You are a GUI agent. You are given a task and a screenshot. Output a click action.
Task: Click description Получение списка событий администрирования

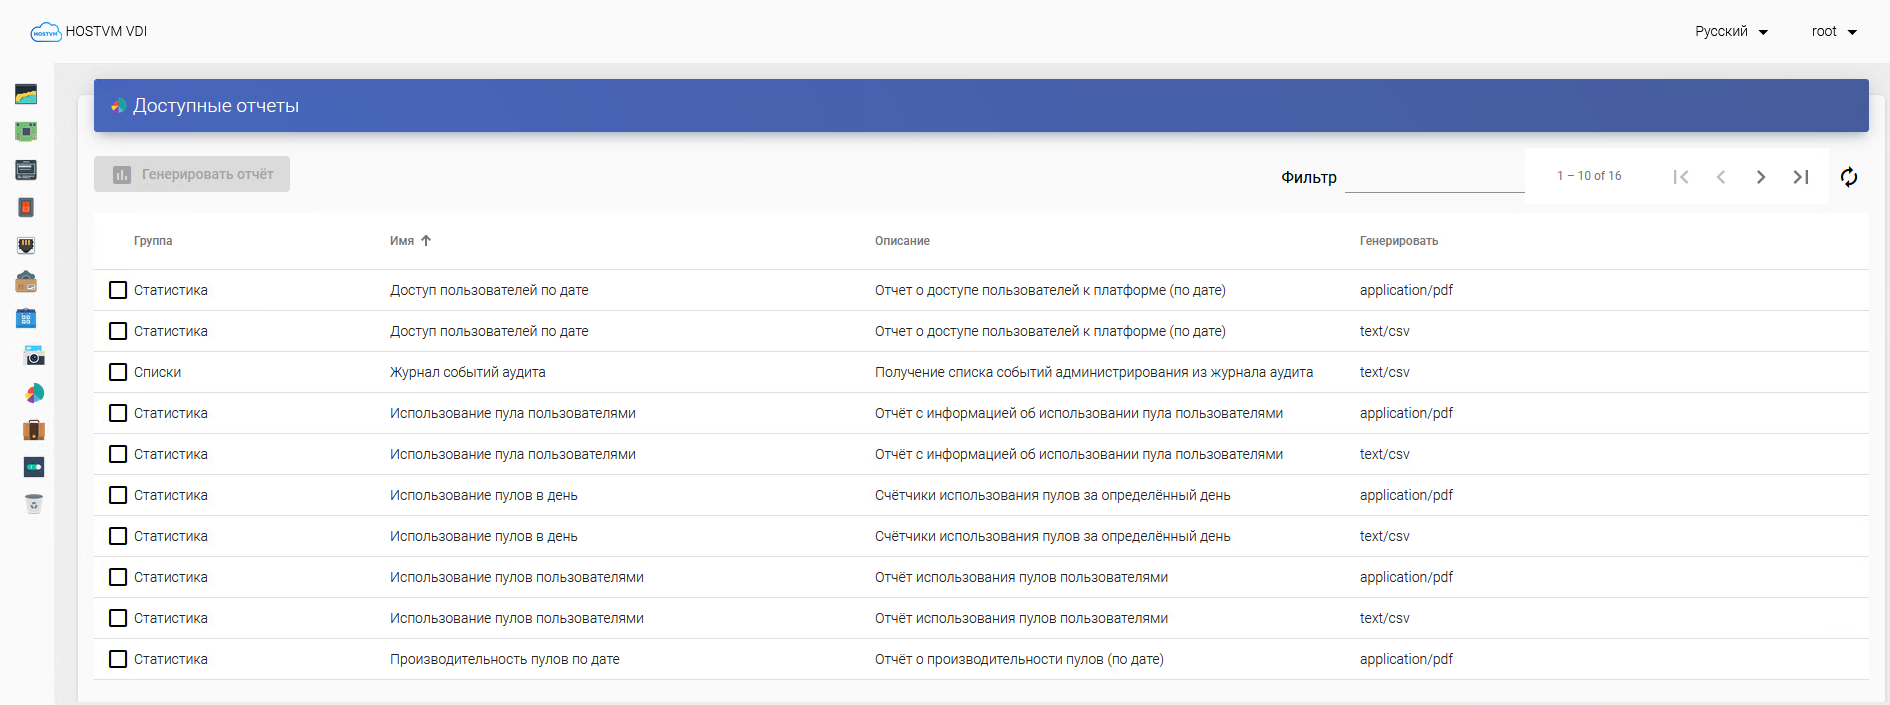(x=1094, y=372)
